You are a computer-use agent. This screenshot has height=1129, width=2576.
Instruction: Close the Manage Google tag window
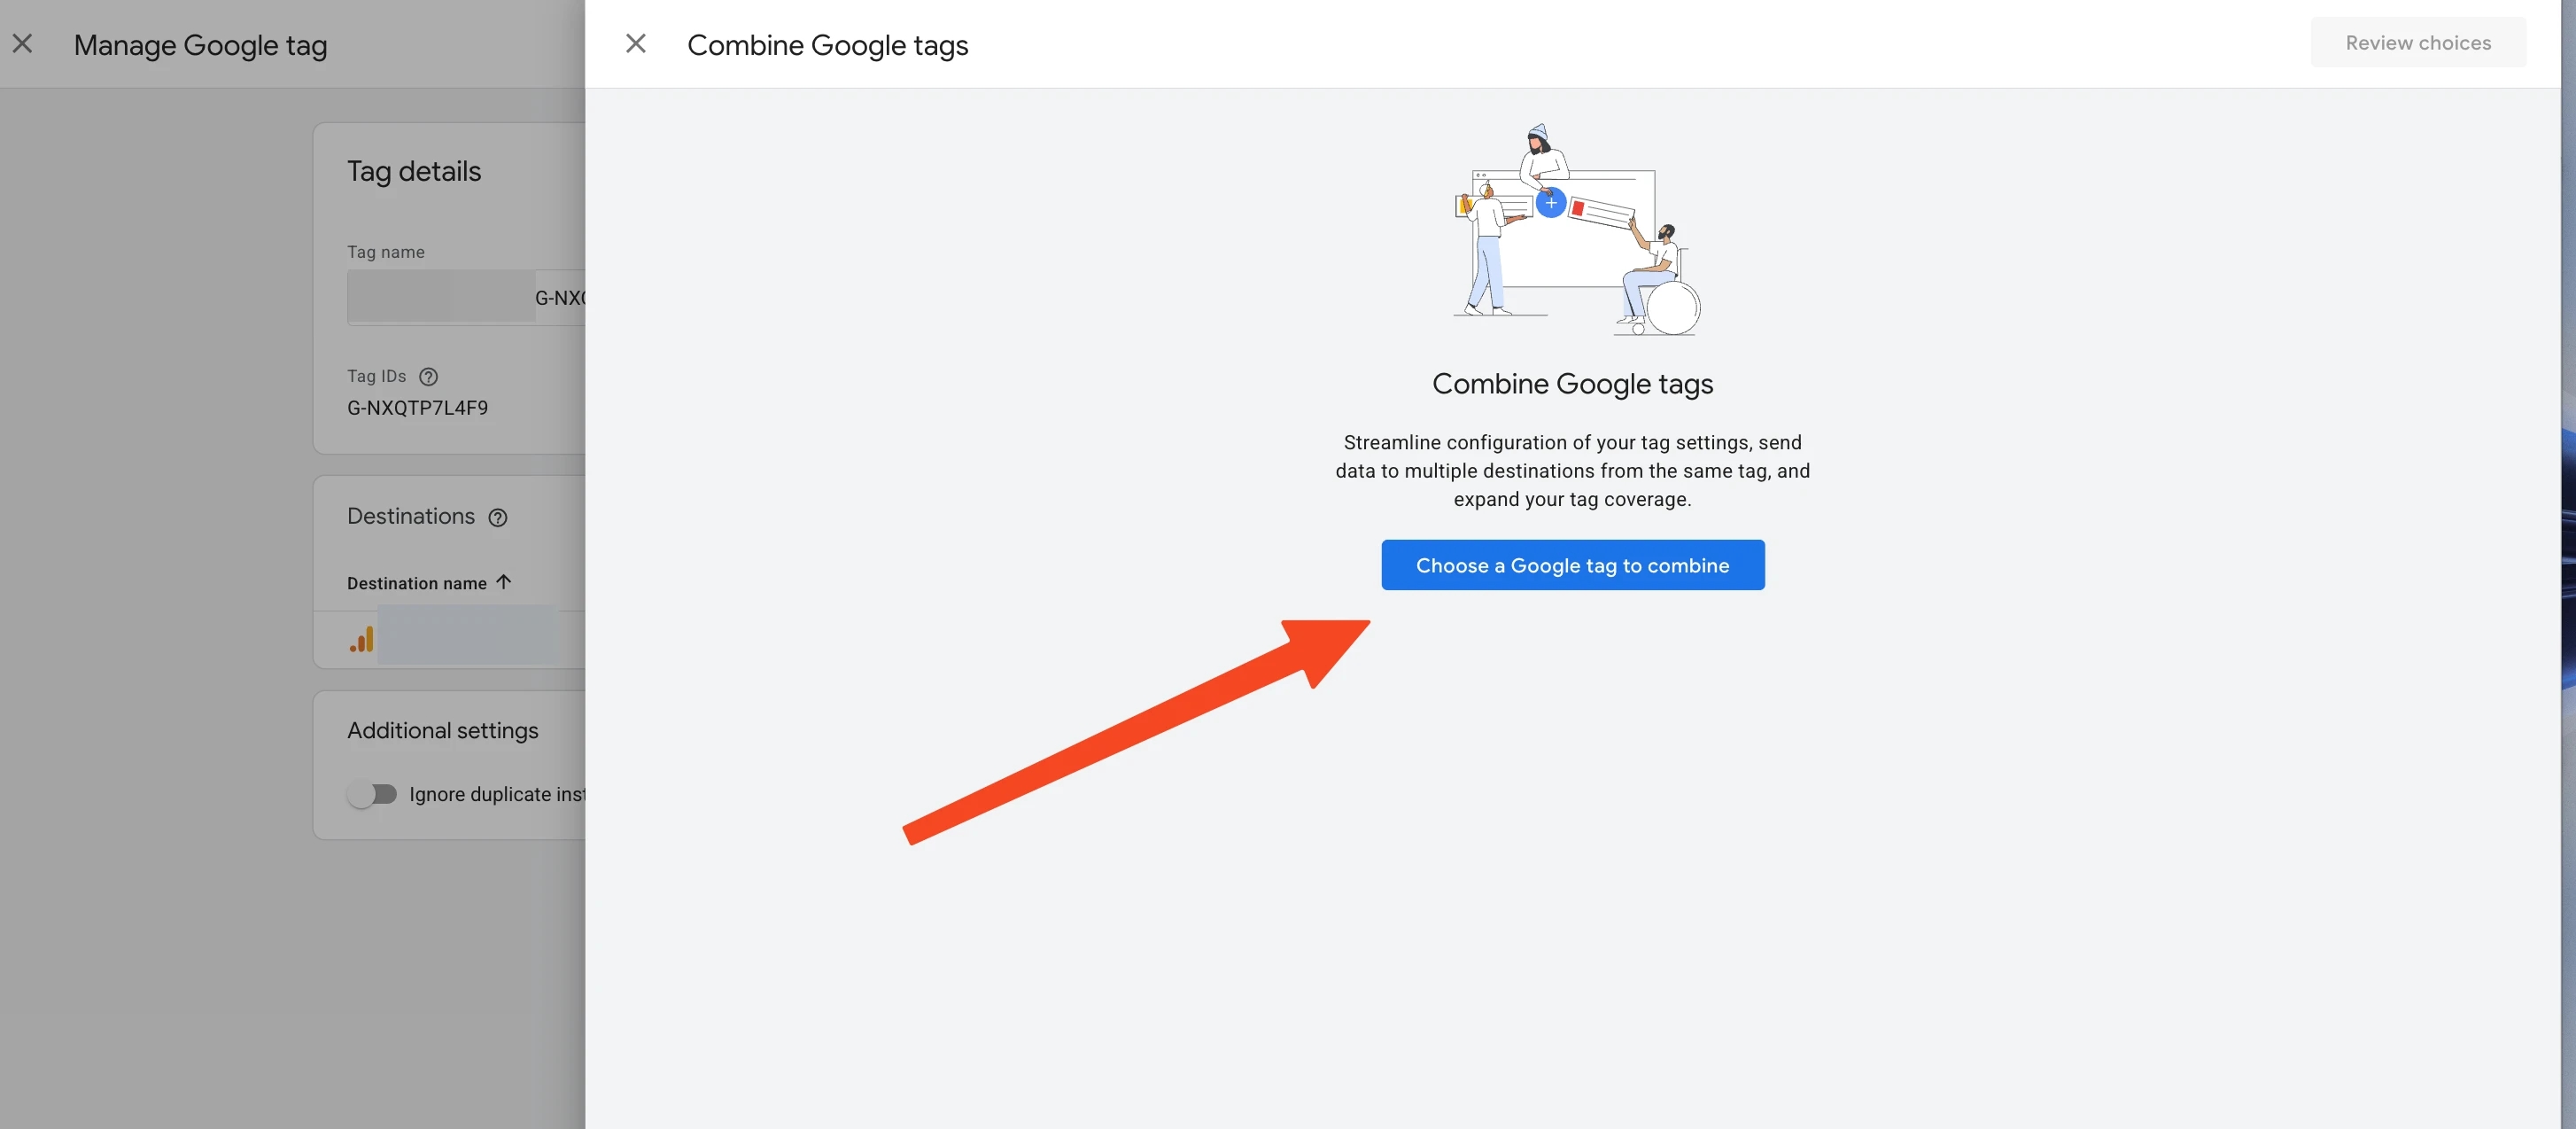22,44
